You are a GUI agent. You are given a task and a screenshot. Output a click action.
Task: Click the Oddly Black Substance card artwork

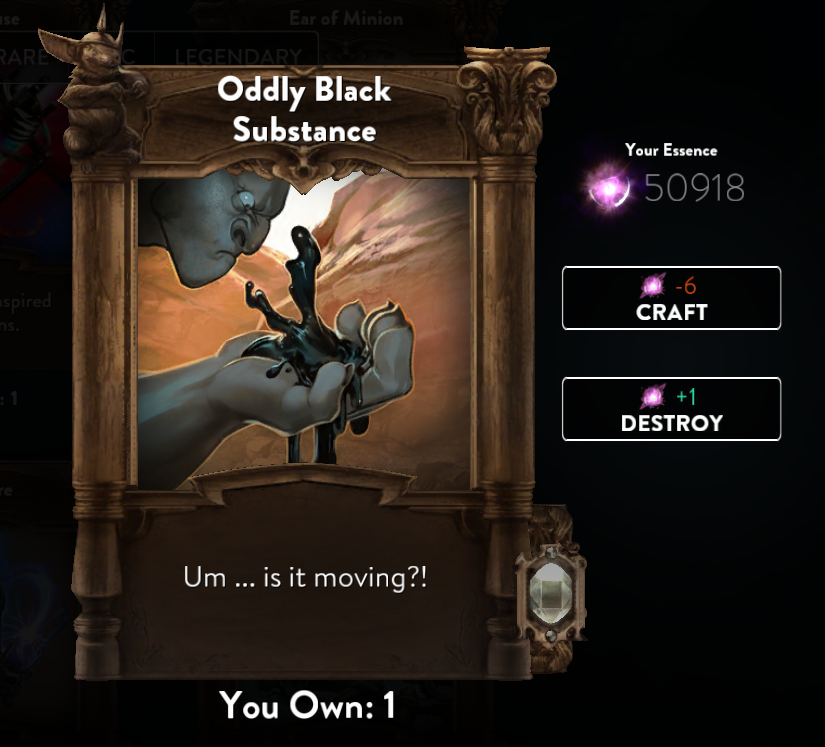coord(304,329)
